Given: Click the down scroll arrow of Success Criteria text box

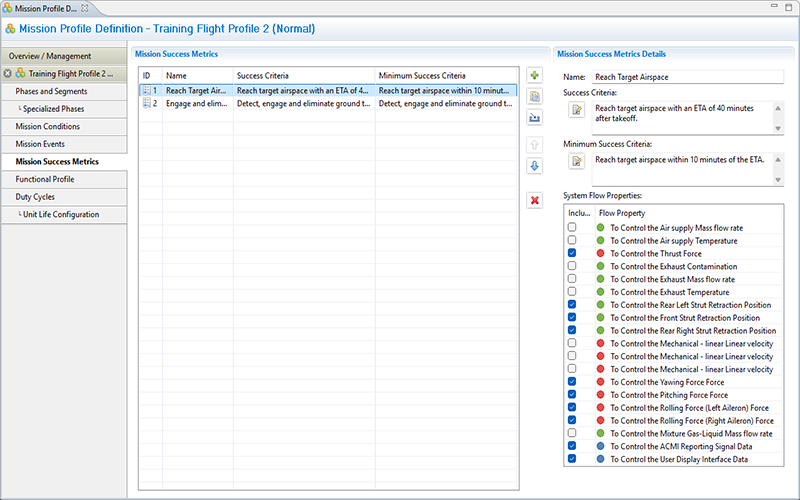Looking at the screenshot, I should click(x=778, y=129).
